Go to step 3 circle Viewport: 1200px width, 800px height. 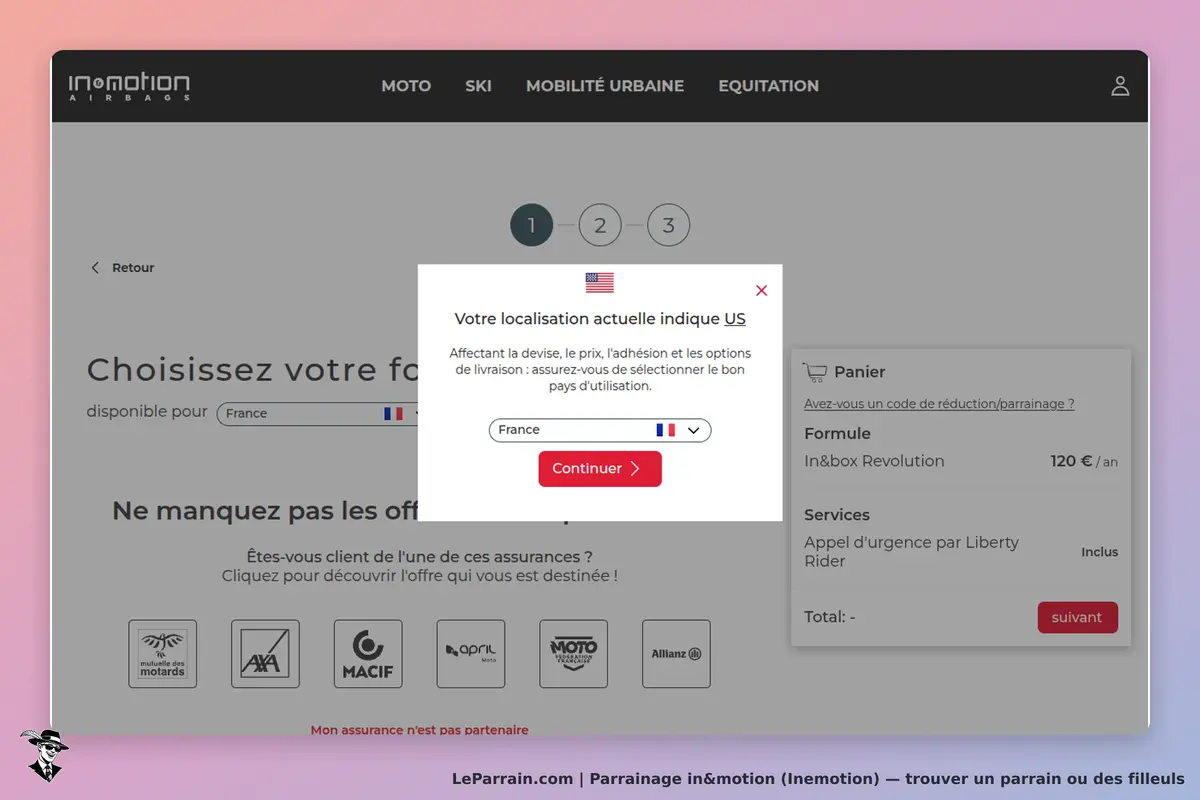tap(668, 225)
